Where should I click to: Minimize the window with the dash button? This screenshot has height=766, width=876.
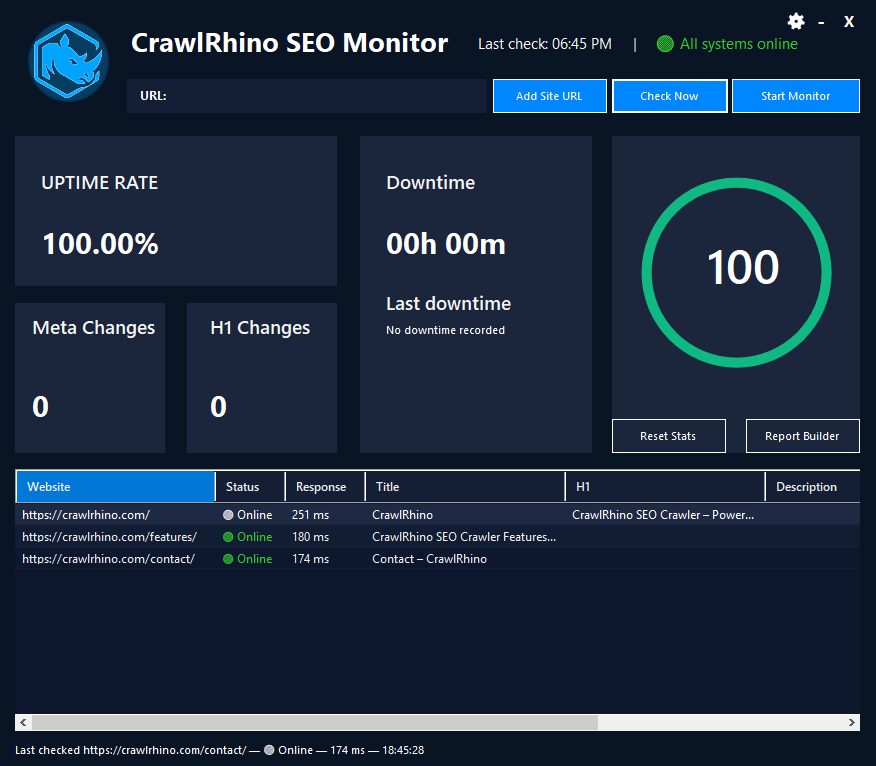tap(821, 22)
